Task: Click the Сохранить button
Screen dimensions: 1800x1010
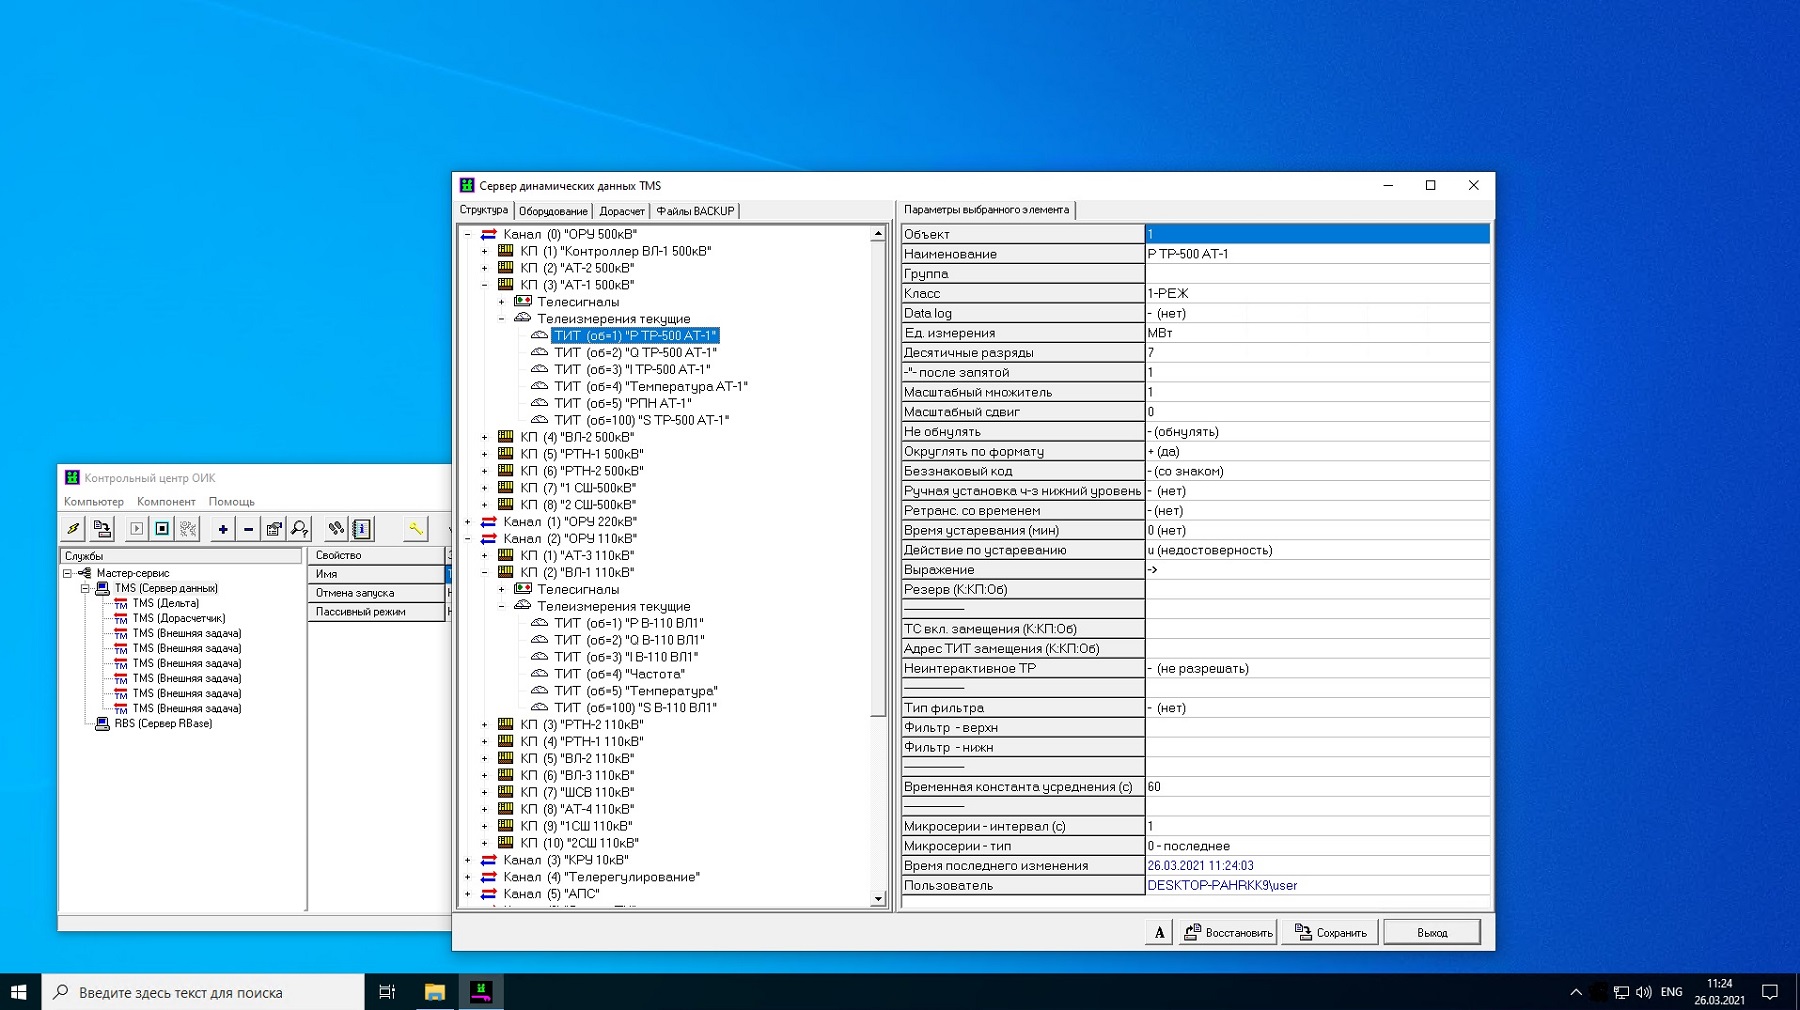Action: (1330, 933)
